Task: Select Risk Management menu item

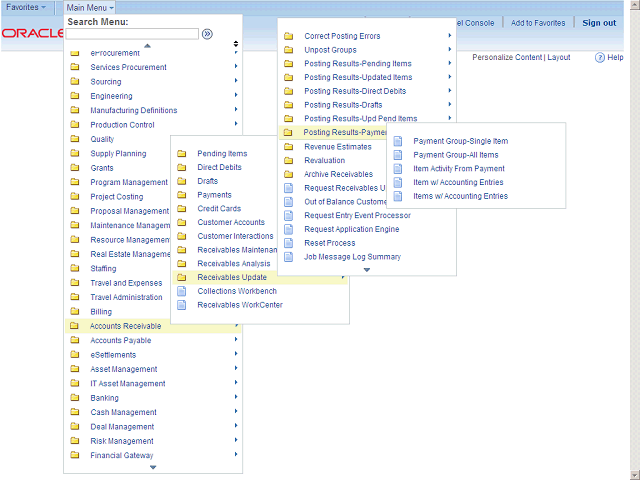Action: click(122, 441)
